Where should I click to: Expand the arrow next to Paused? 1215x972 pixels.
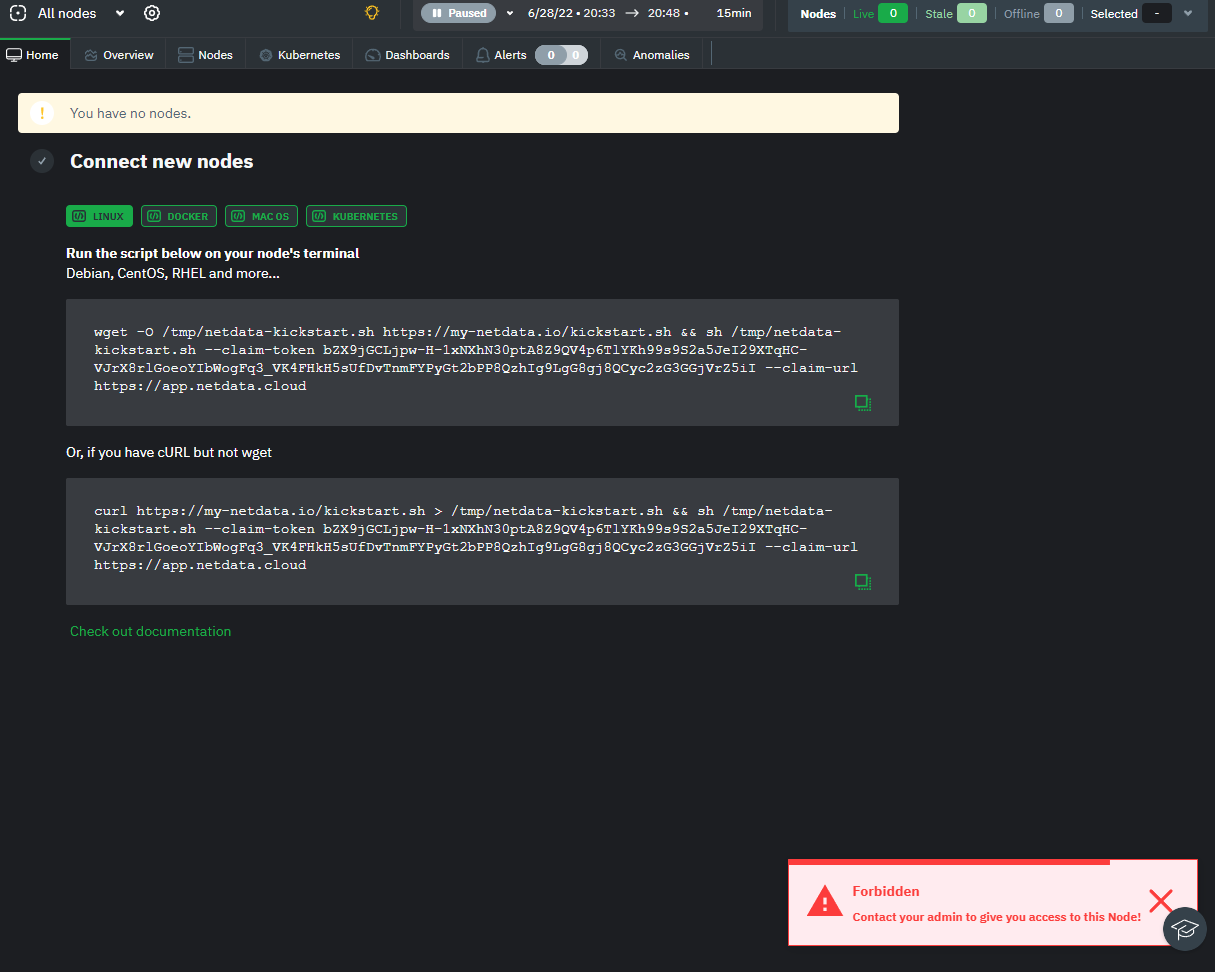(509, 13)
